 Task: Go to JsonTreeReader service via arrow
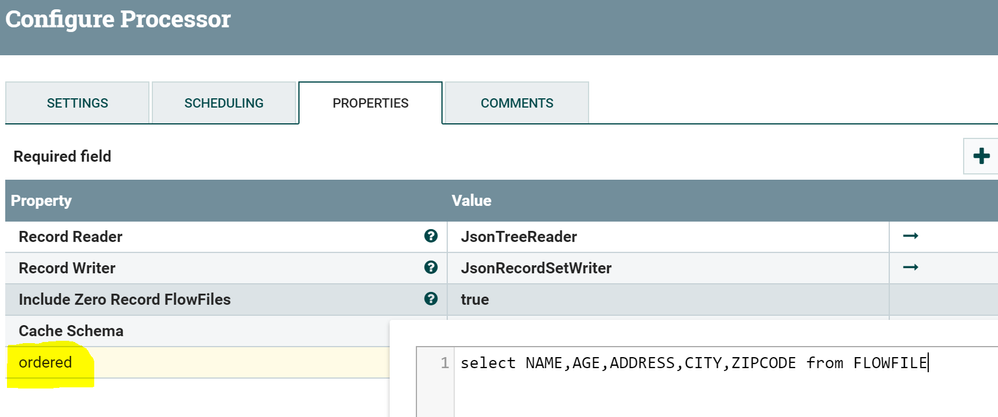910,237
